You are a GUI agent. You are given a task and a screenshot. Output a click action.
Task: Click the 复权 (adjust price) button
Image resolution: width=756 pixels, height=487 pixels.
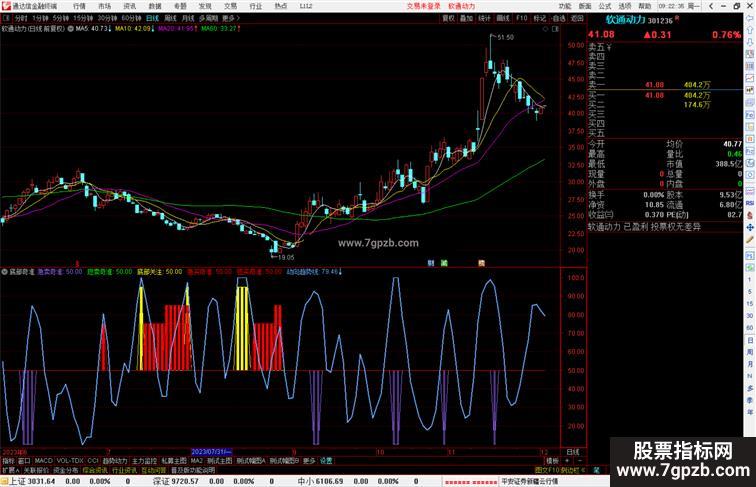point(448,18)
